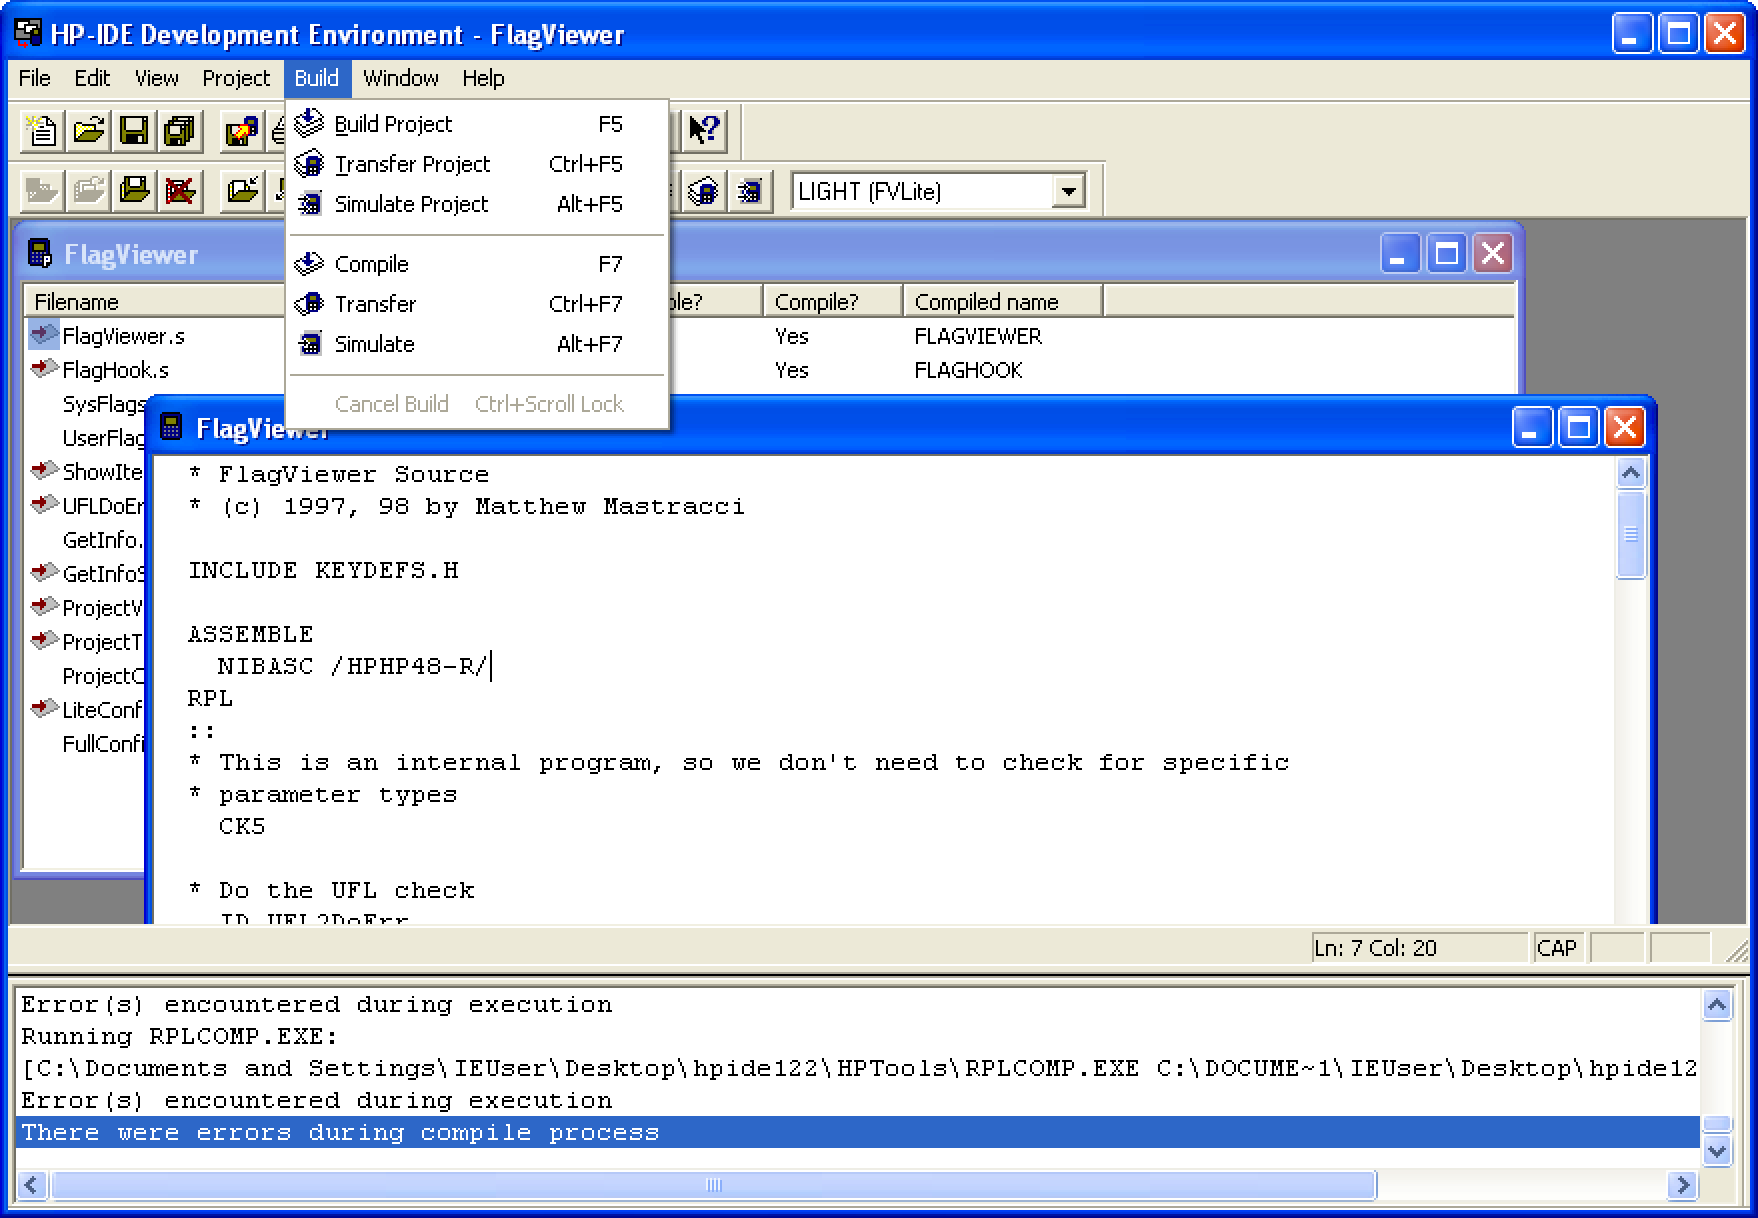The height and width of the screenshot is (1218, 1758).
Task: Click the Save floppy disk toolbar icon
Action: tap(134, 131)
